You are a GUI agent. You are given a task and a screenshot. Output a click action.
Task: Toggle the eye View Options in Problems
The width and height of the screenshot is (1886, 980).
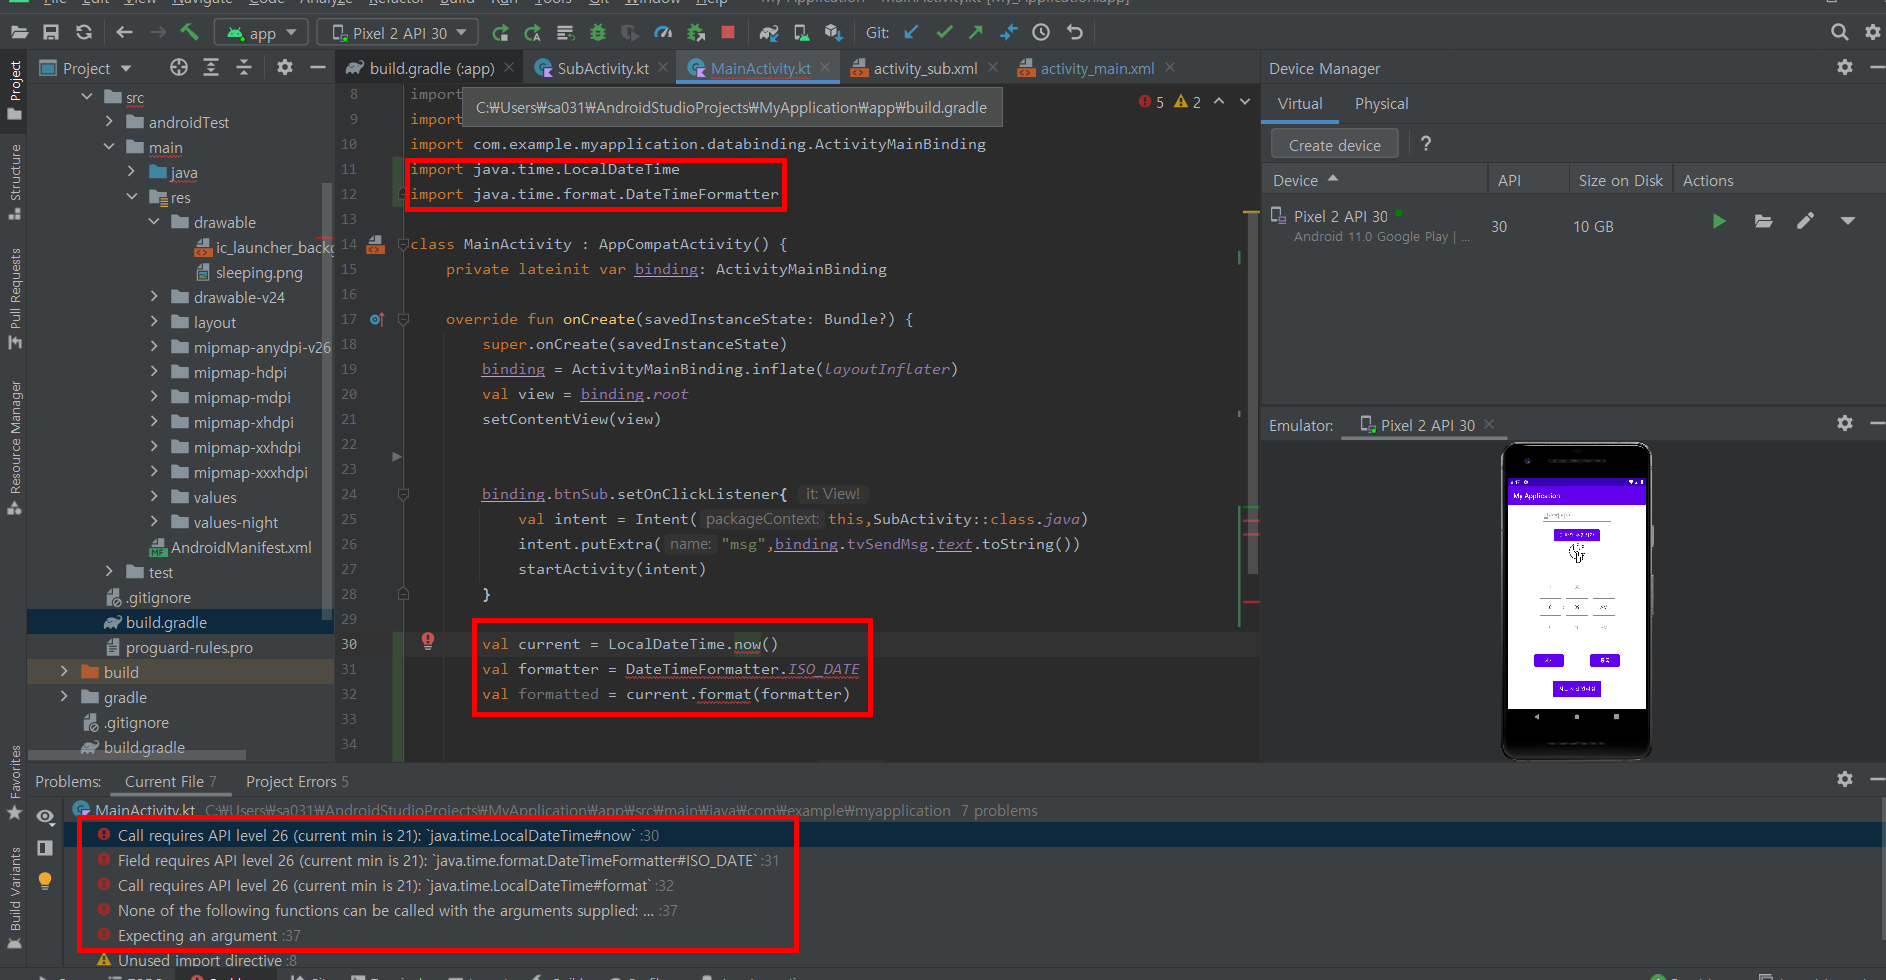coord(45,817)
